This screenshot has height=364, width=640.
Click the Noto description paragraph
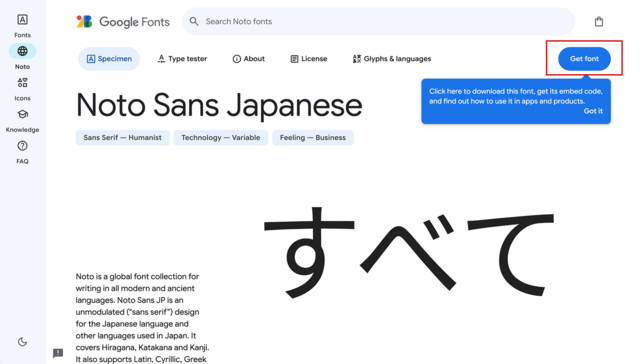coord(142,318)
